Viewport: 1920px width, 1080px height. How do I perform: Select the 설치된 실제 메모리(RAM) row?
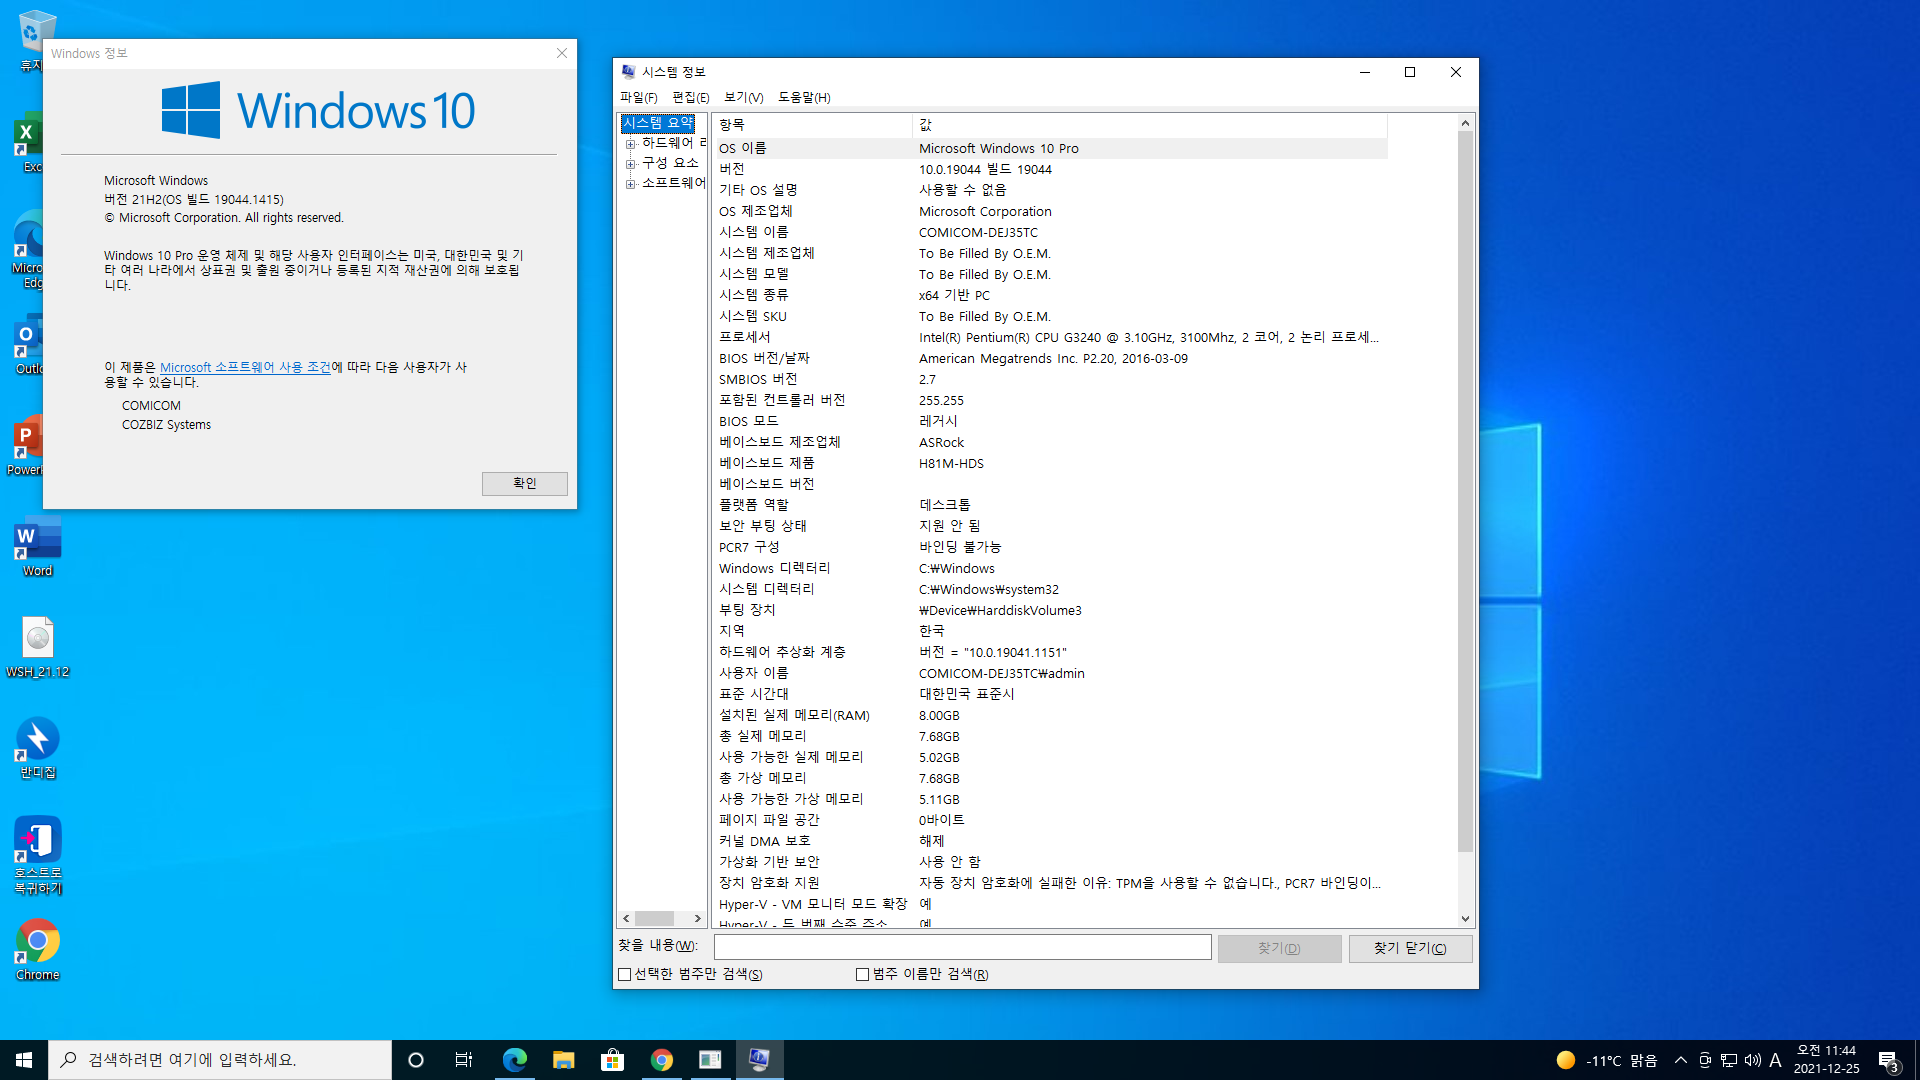[x=1050, y=715]
